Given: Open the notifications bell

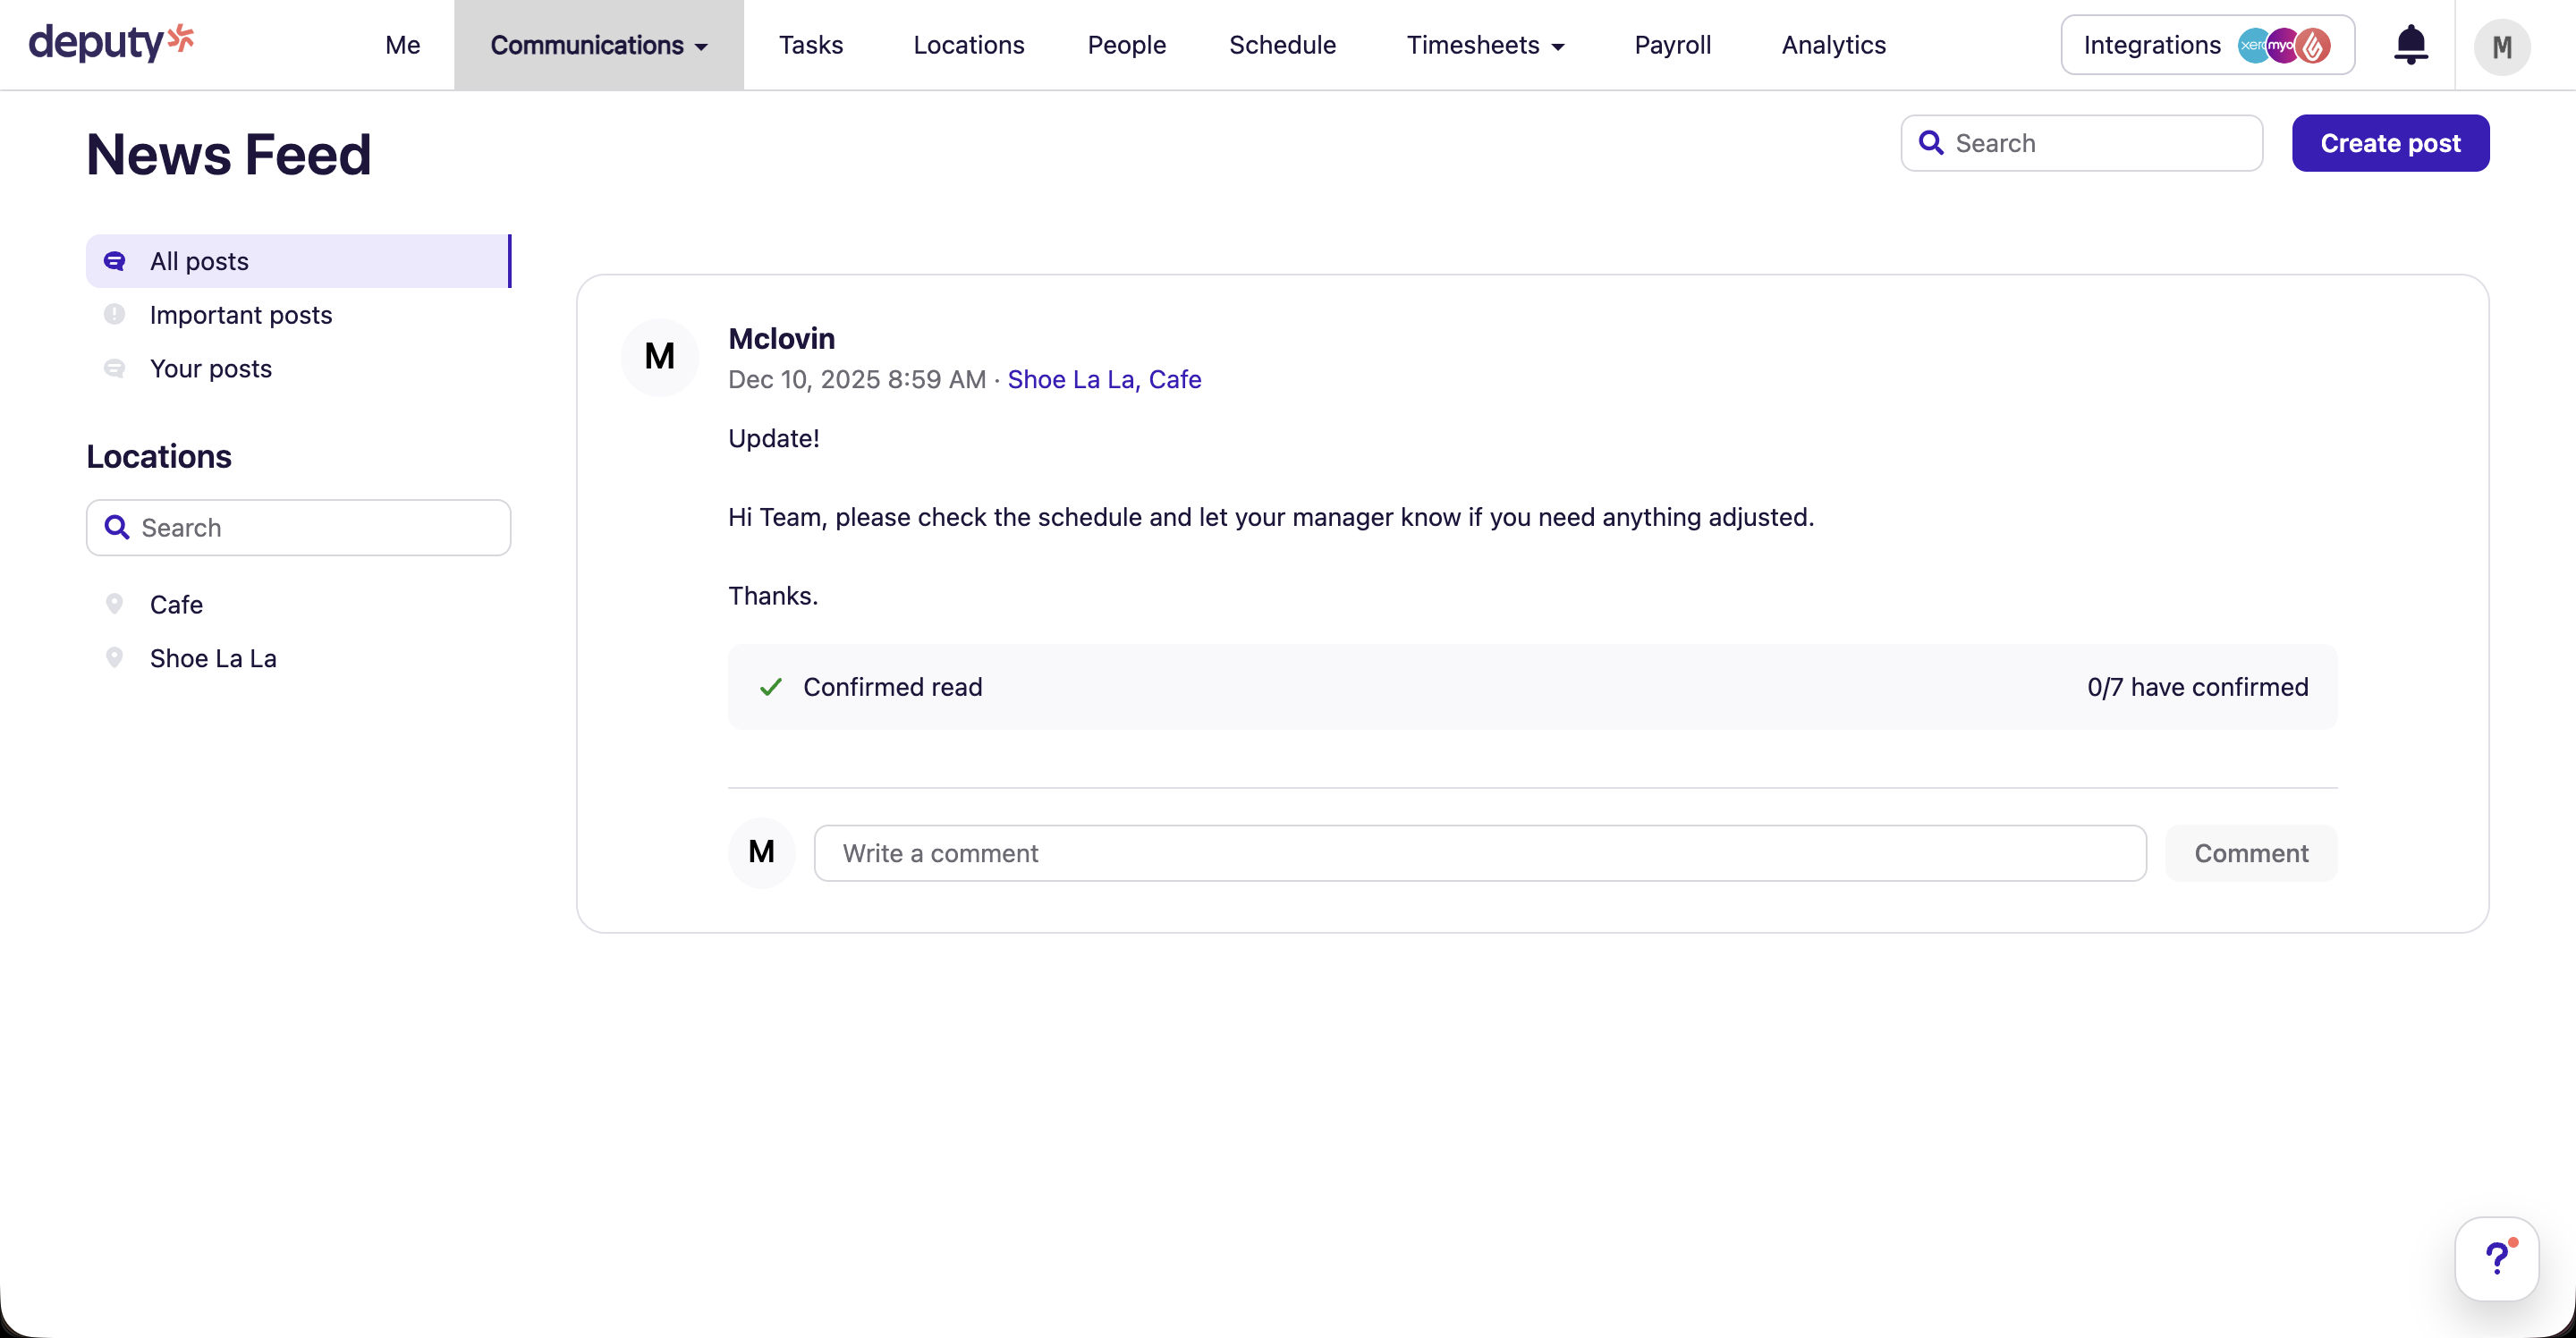Looking at the screenshot, I should (x=2411, y=44).
